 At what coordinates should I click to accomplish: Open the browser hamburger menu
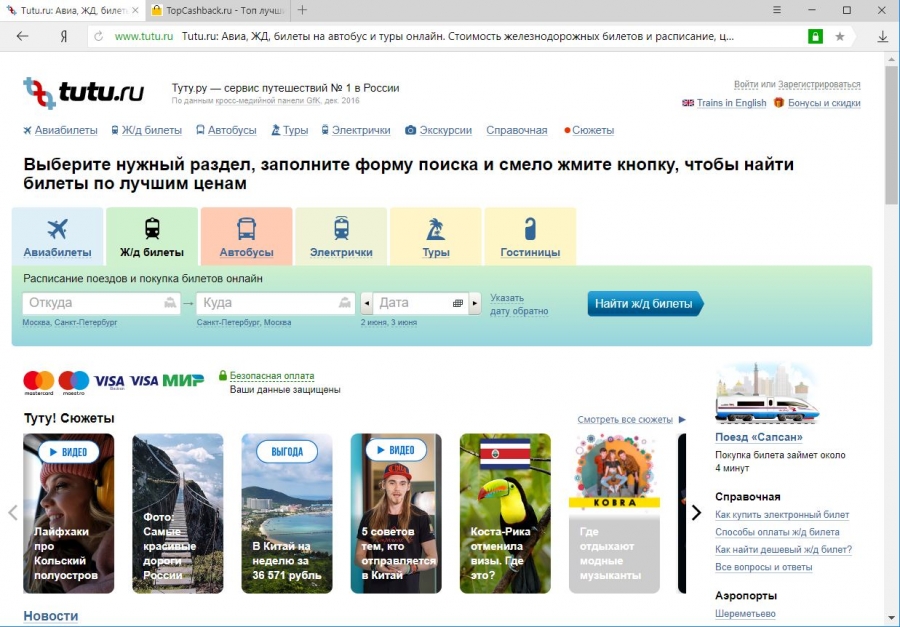pyautogui.click(x=777, y=10)
